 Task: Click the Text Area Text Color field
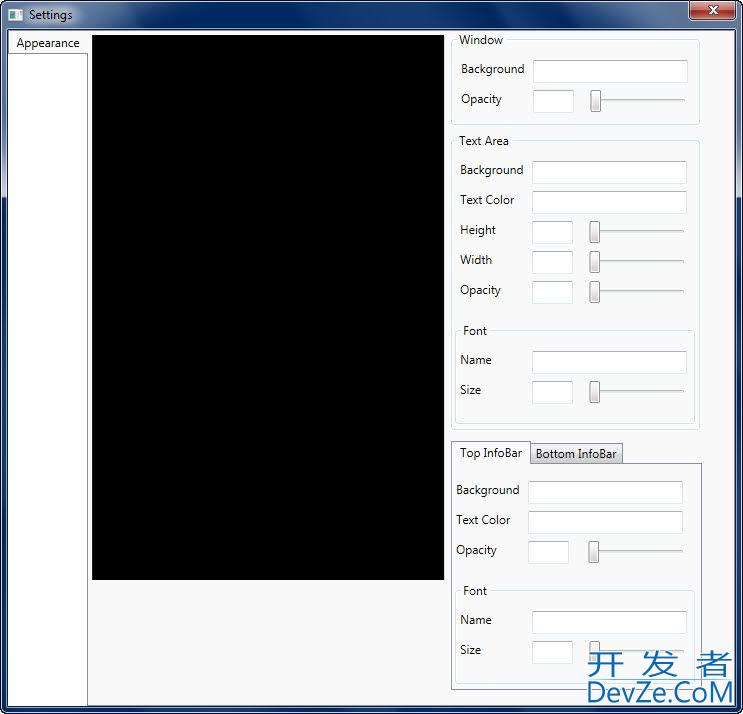pos(609,202)
